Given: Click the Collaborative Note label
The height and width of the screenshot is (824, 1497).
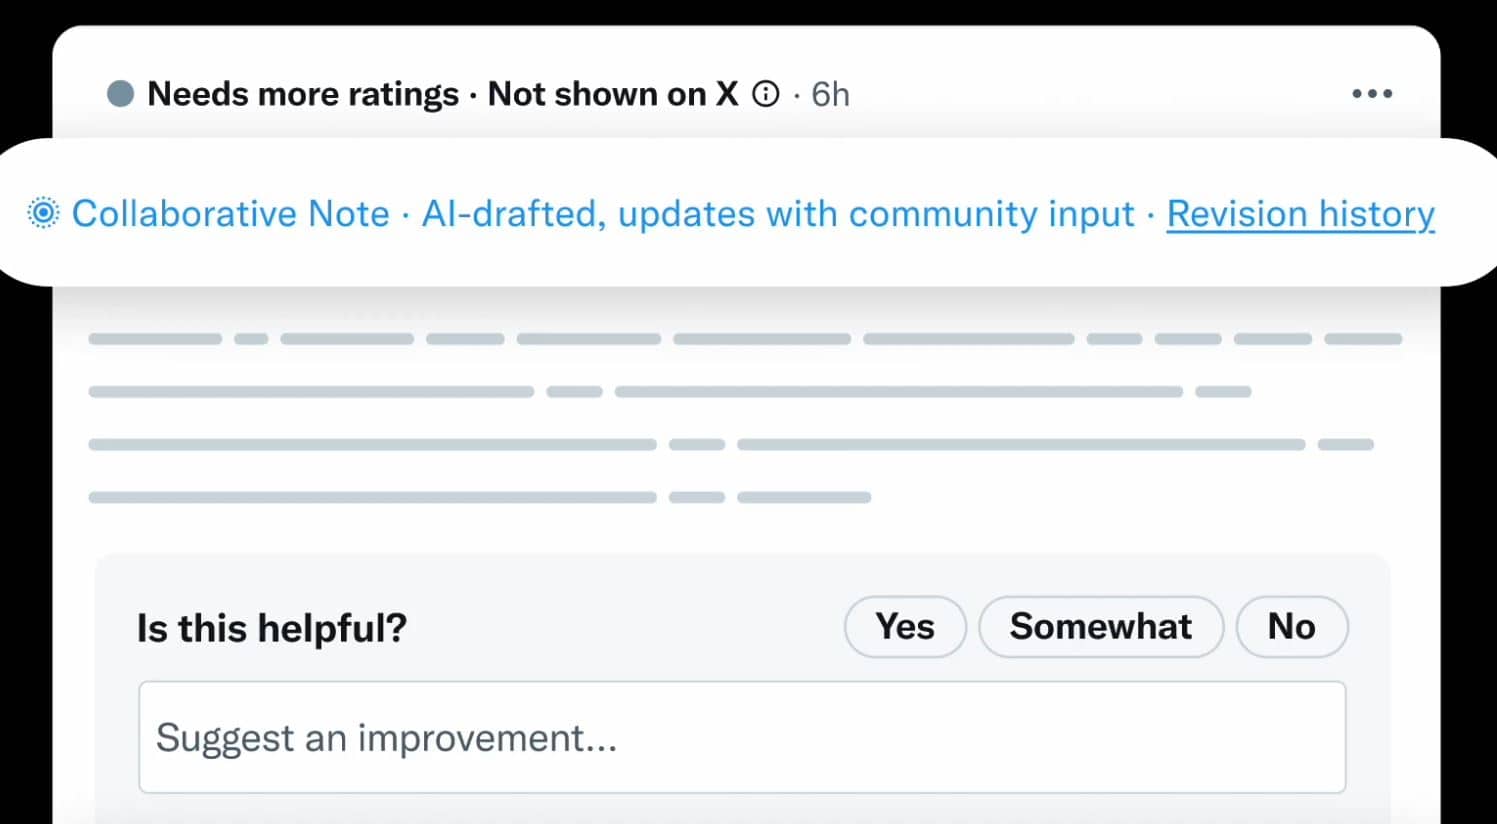Looking at the screenshot, I should [x=230, y=214].
